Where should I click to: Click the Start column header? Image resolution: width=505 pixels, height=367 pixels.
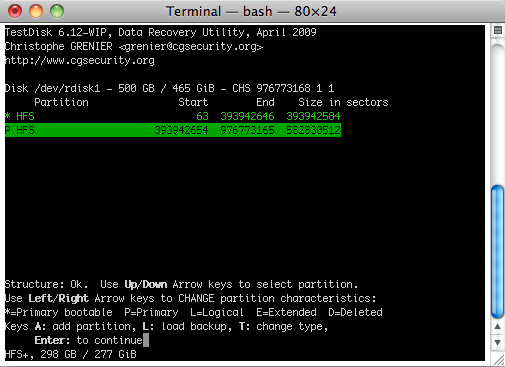coord(193,102)
